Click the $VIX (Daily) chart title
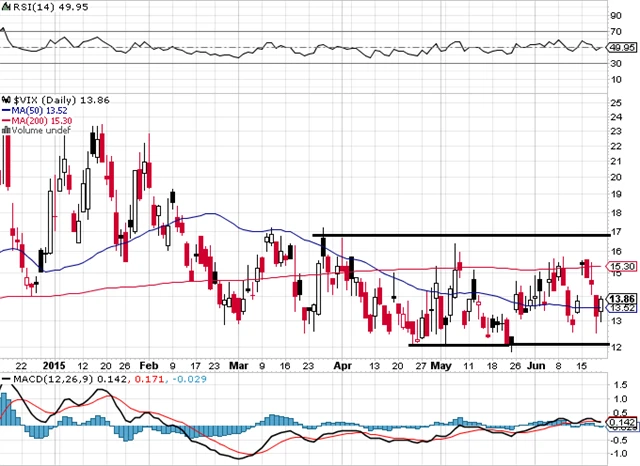This screenshot has width=640, height=466. click(48, 100)
